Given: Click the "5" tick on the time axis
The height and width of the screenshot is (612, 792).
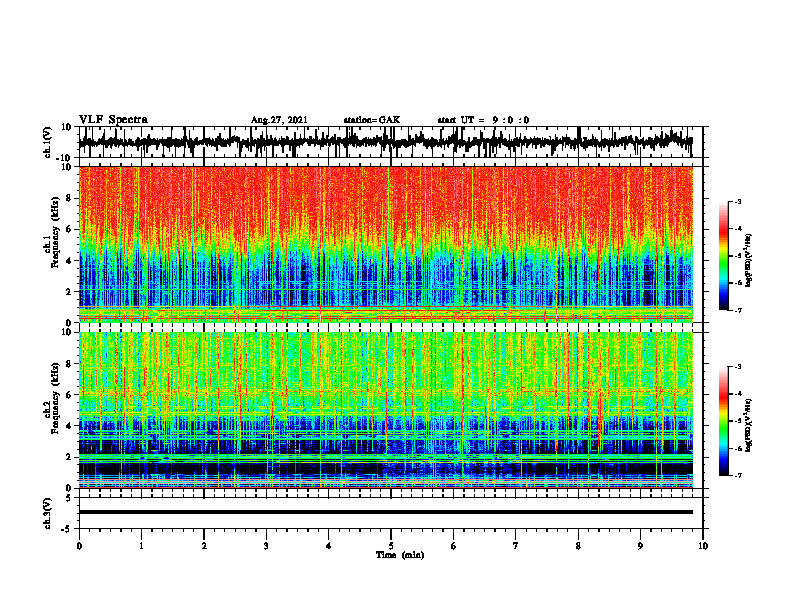Looking at the screenshot, I should coord(391,546).
